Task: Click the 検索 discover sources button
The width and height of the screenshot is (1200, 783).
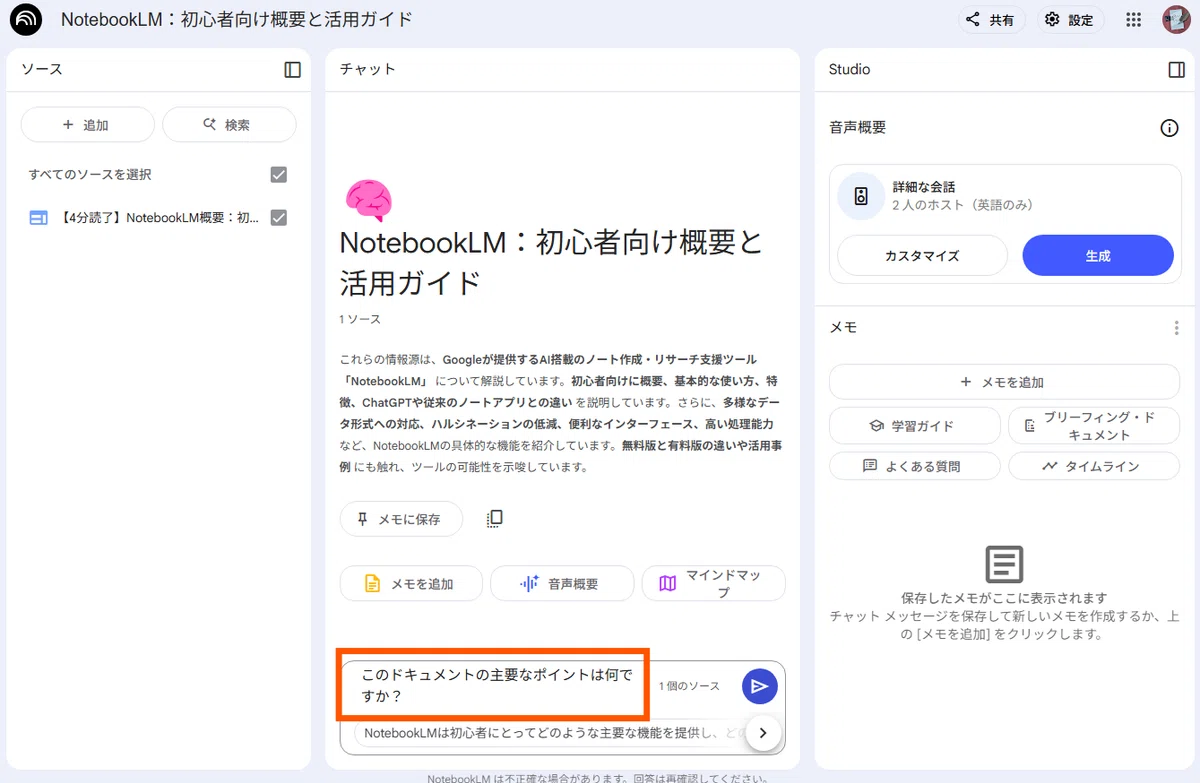Action: coord(229,125)
